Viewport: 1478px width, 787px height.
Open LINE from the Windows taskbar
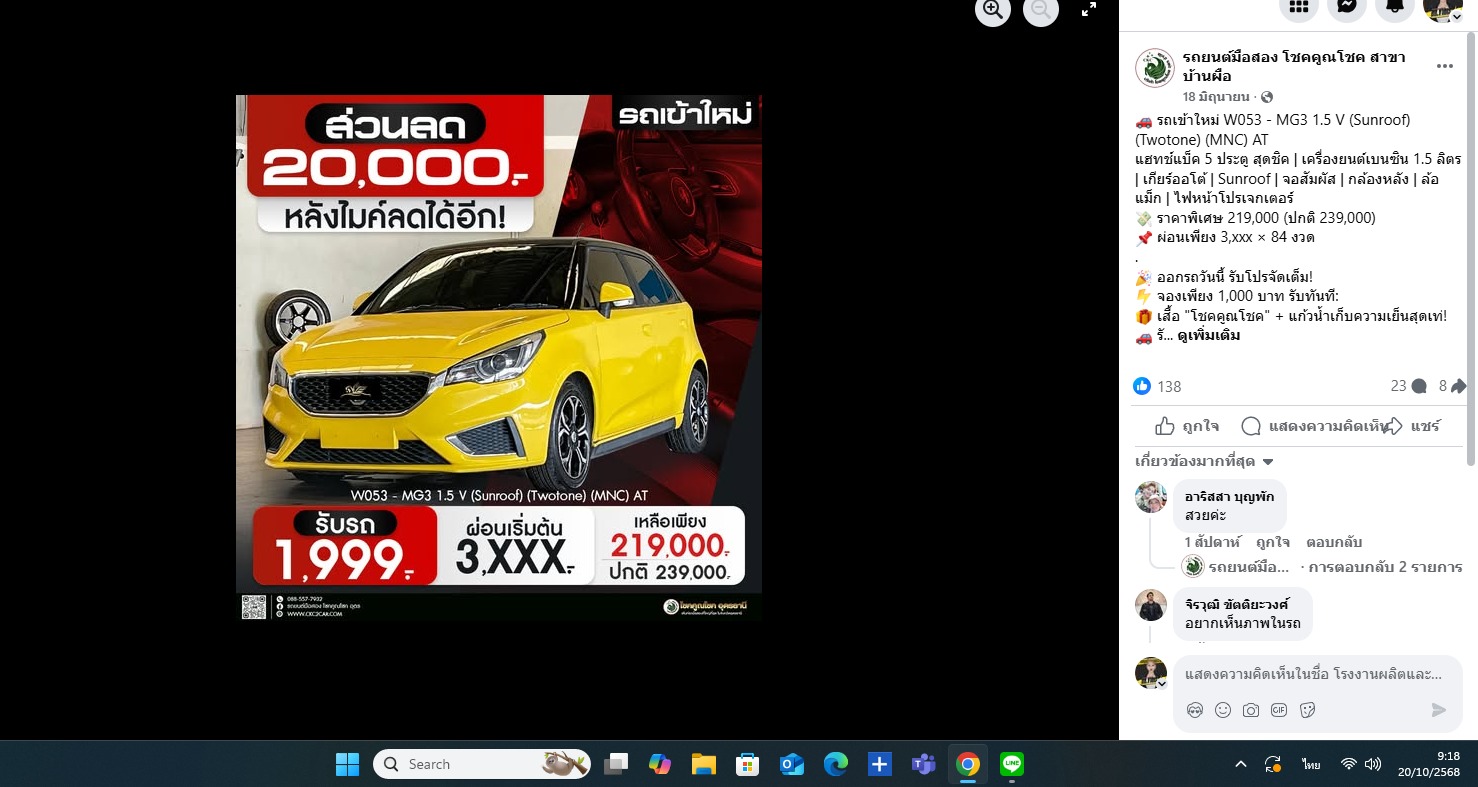click(1012, 765)
